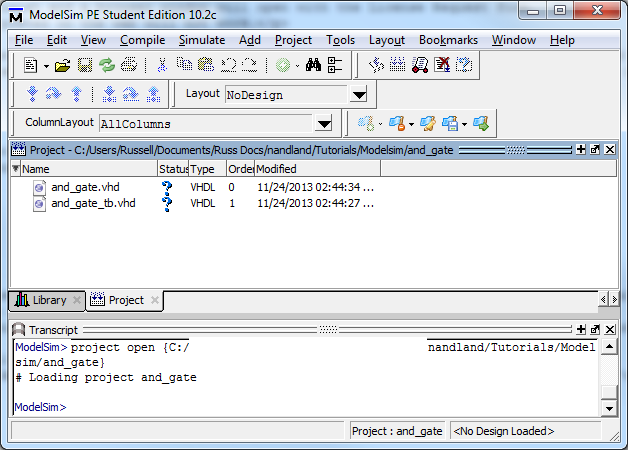This screenshot has height=450, width=628.
Task: Click the Paste clipboard icon
Action: (x=206, y=64)
